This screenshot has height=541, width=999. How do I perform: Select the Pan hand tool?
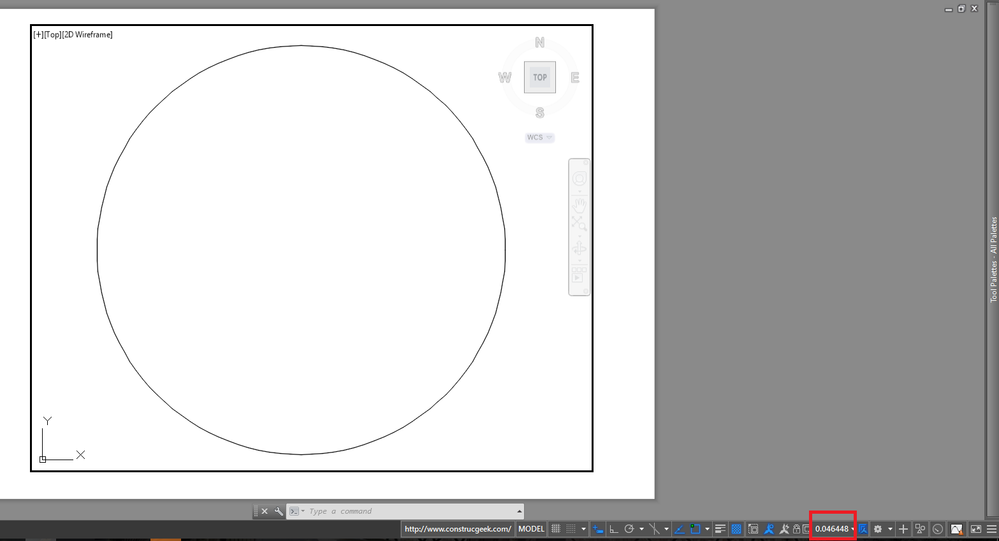(579, 205)
